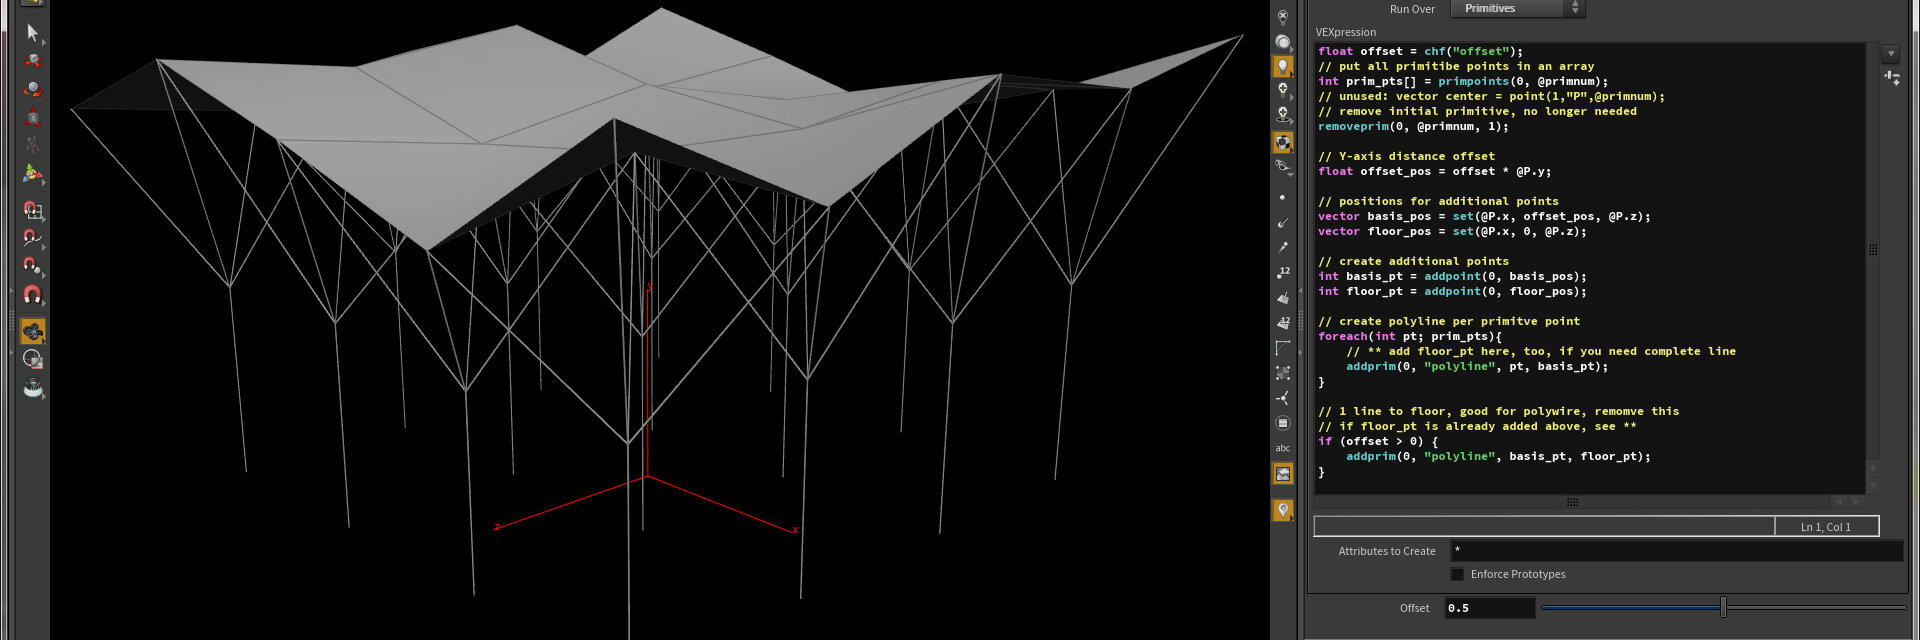
Task: Click the Offset parameter label
Action: click(1414, 608)
